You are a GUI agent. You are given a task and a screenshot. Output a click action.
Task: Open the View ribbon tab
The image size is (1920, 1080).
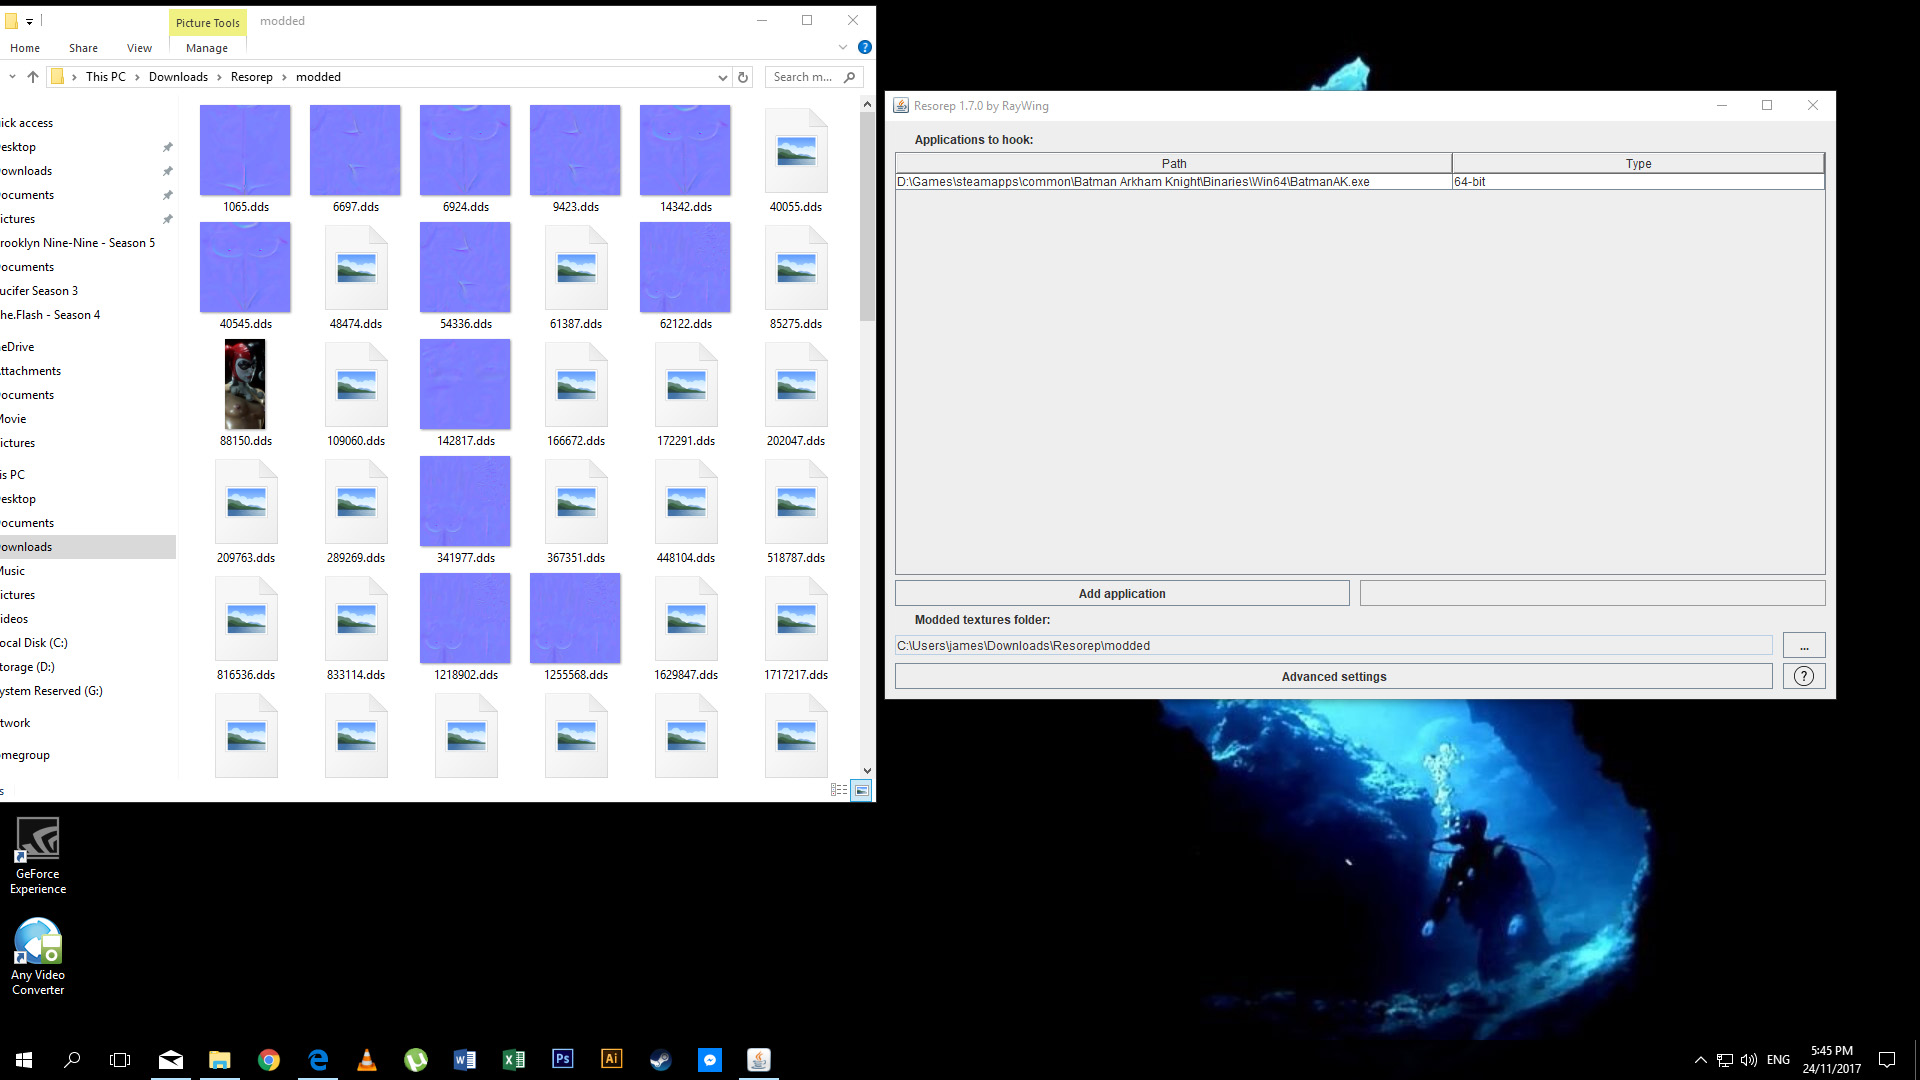tap(139, 48)
